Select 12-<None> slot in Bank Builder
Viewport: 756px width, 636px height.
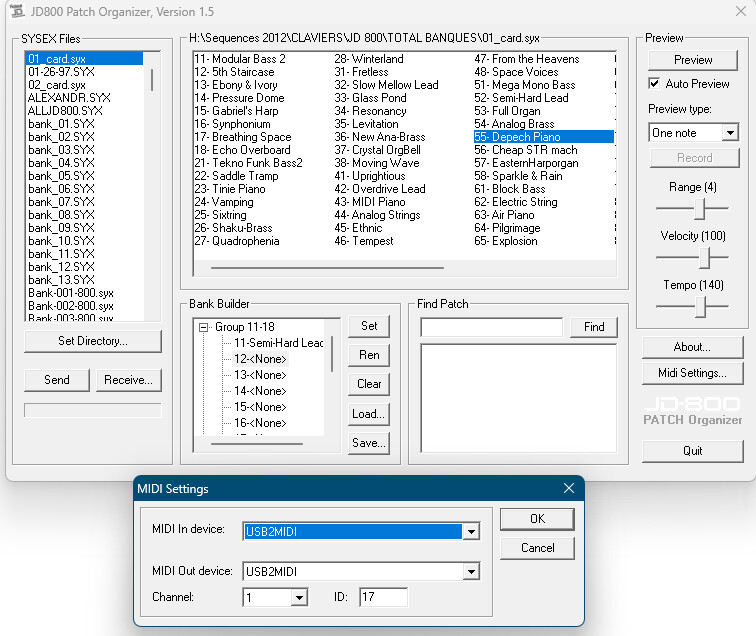[260, 359]
